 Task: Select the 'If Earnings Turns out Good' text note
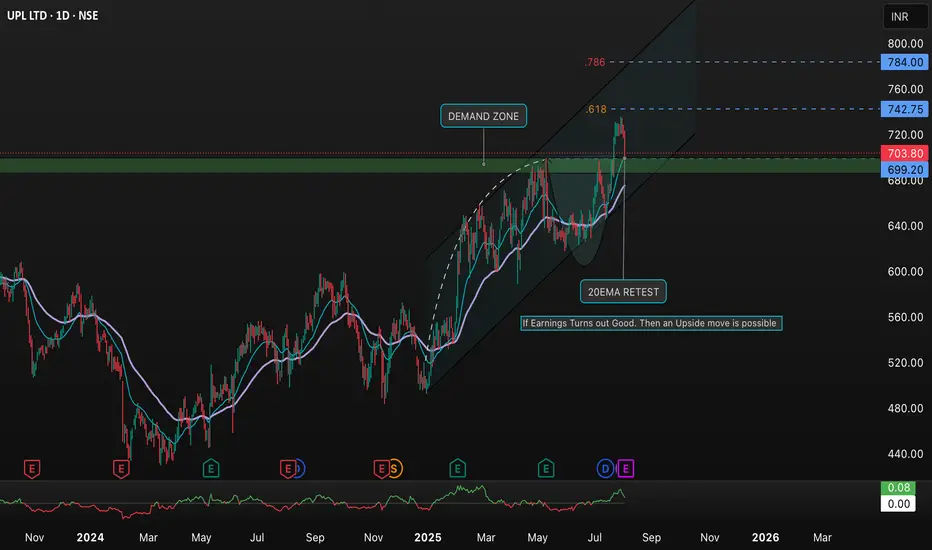651,323
